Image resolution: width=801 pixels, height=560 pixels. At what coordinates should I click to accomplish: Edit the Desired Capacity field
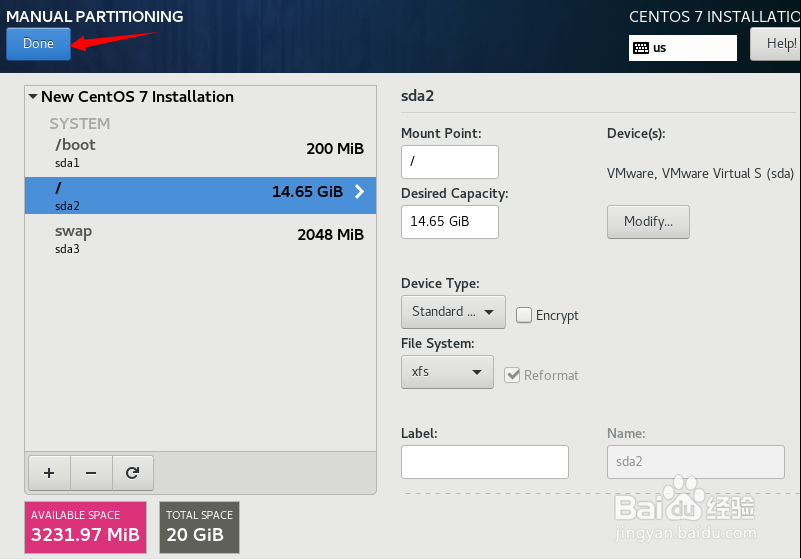pos(450,222)
